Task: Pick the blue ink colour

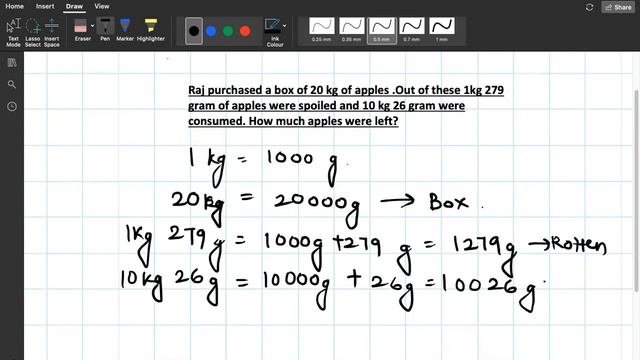Action: [211, 31]
